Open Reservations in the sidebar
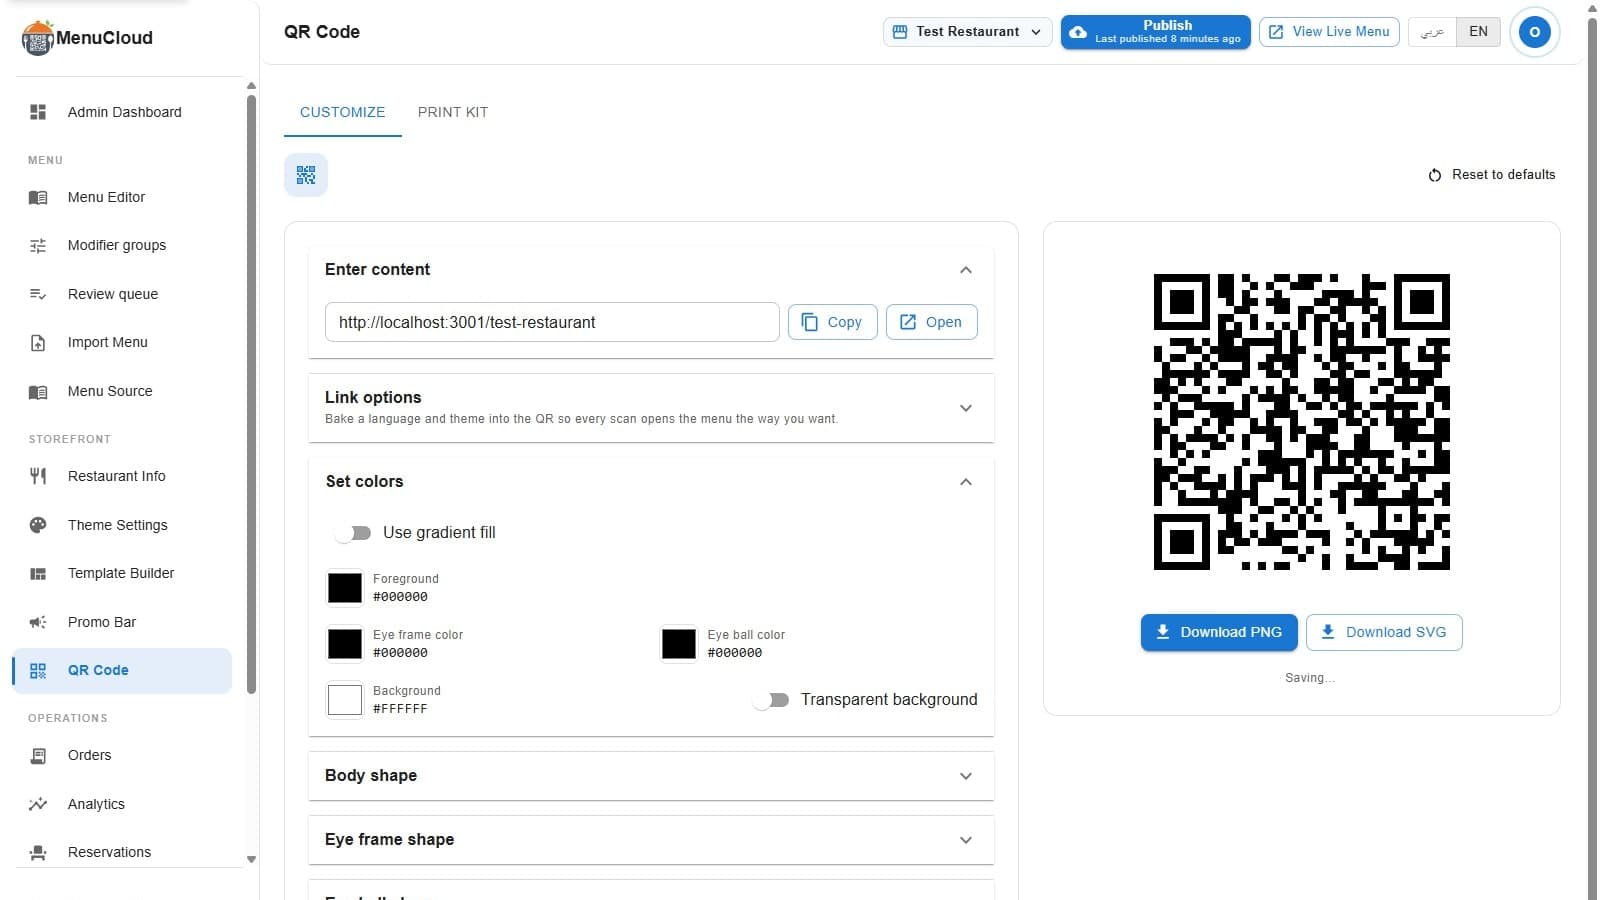 pyautogui.click(x=122, y=853)
